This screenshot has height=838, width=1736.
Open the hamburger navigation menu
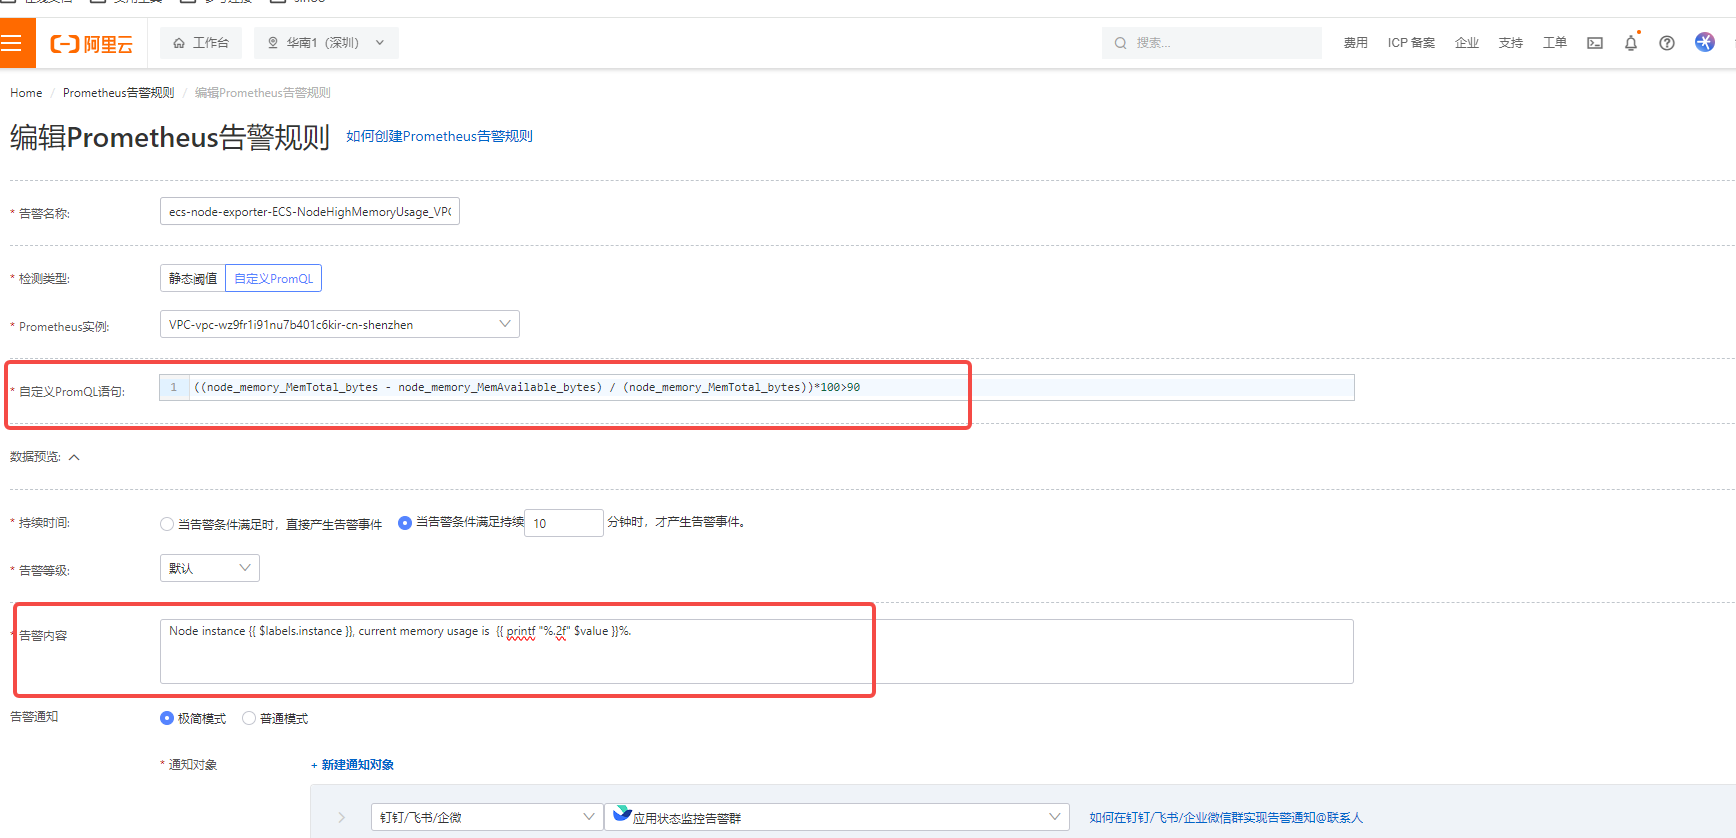pos(12,43)
